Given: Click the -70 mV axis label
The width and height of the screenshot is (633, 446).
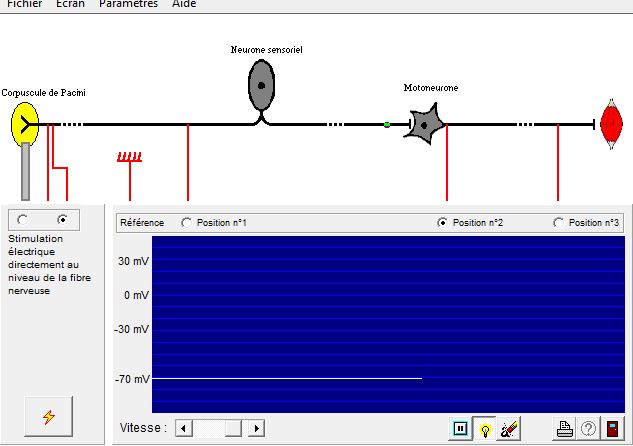Looking at the screenshot, I should tap(132, 379).
